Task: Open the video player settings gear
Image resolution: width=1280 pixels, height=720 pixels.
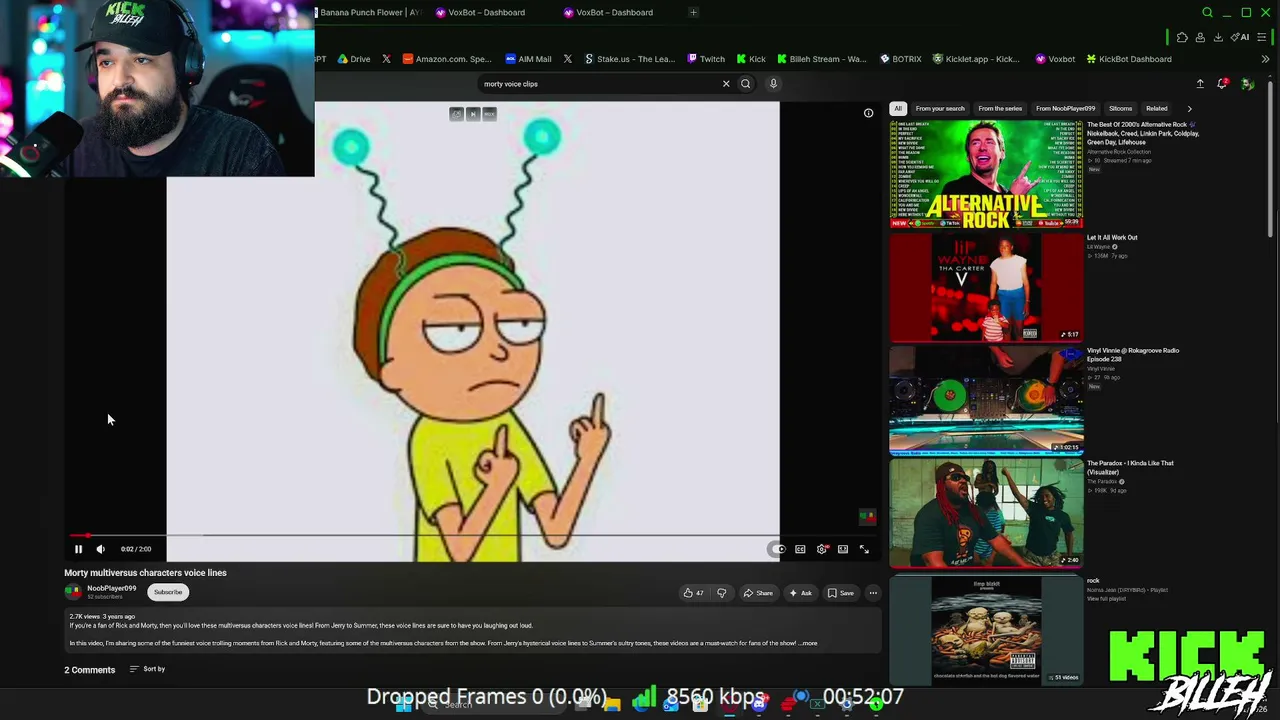Action: coord(822,549)
